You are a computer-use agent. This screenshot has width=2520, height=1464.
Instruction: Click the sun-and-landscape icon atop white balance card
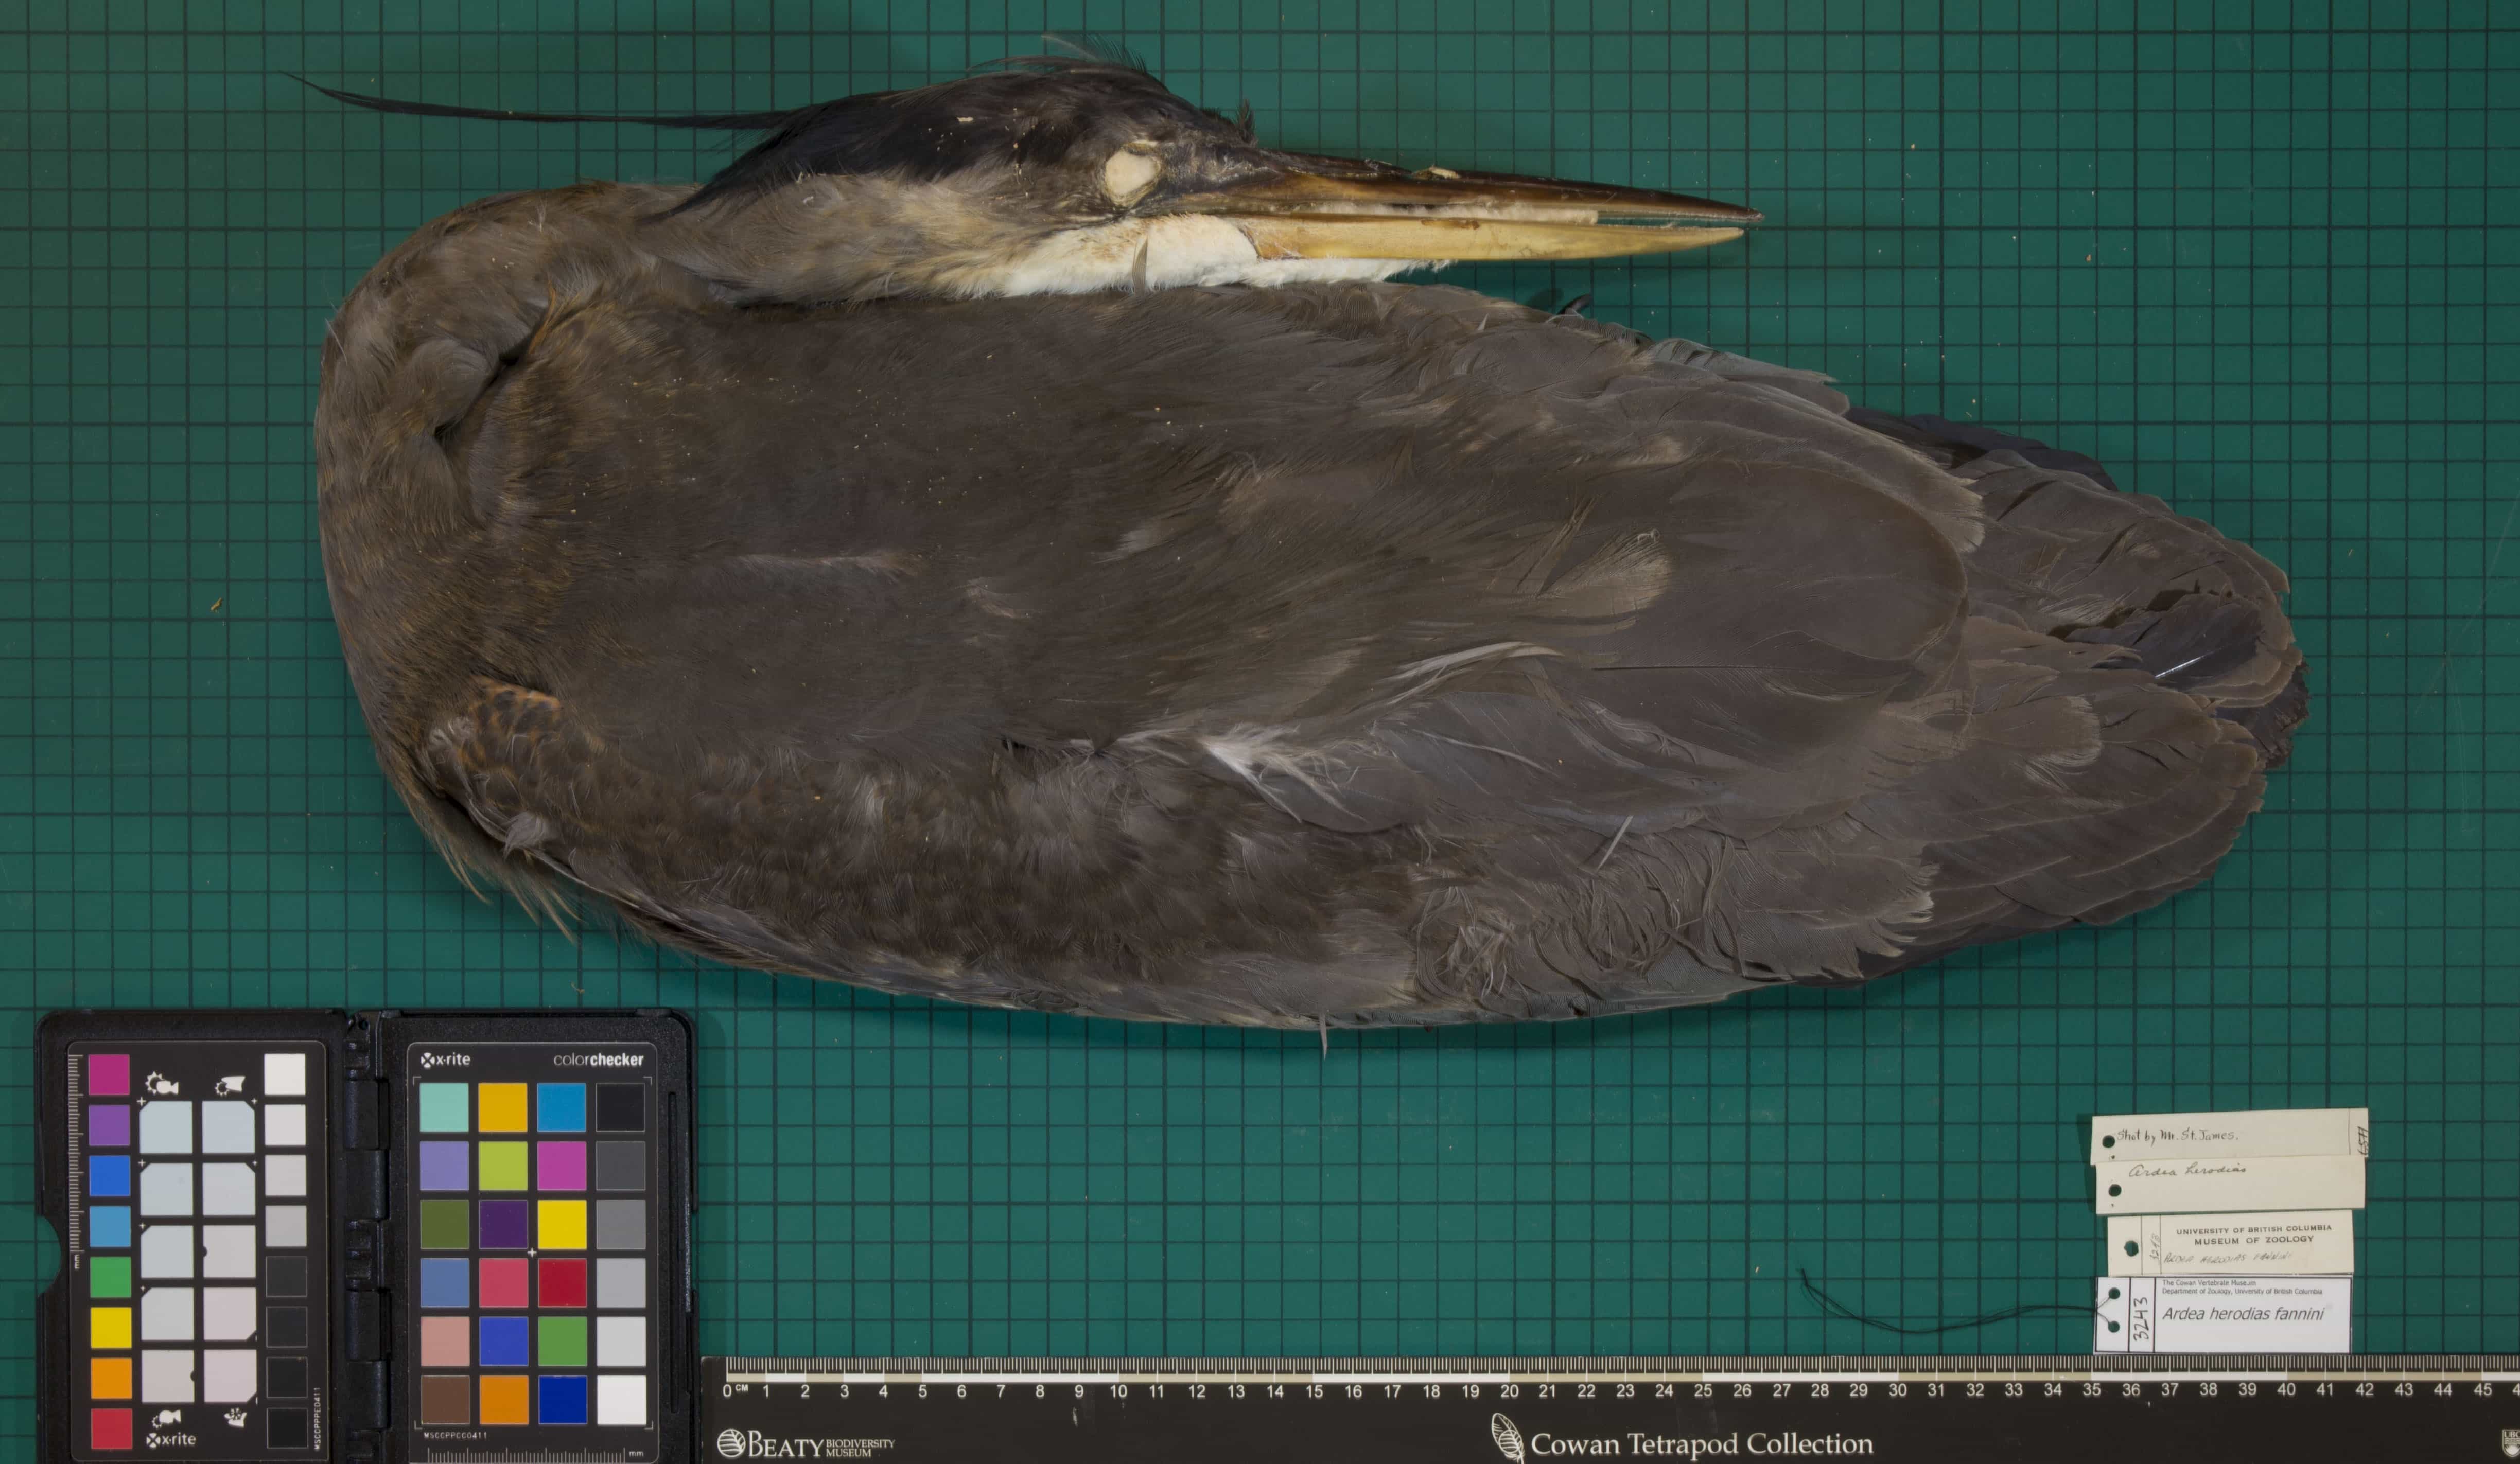pos(230,1085)
